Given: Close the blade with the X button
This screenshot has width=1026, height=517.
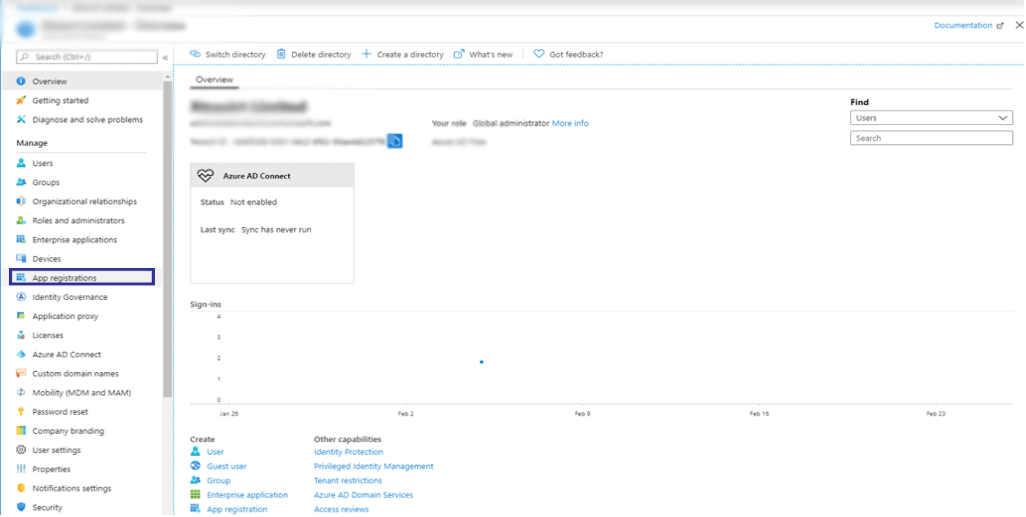Looking at the screenshot, I should [x=1019, y=26].
